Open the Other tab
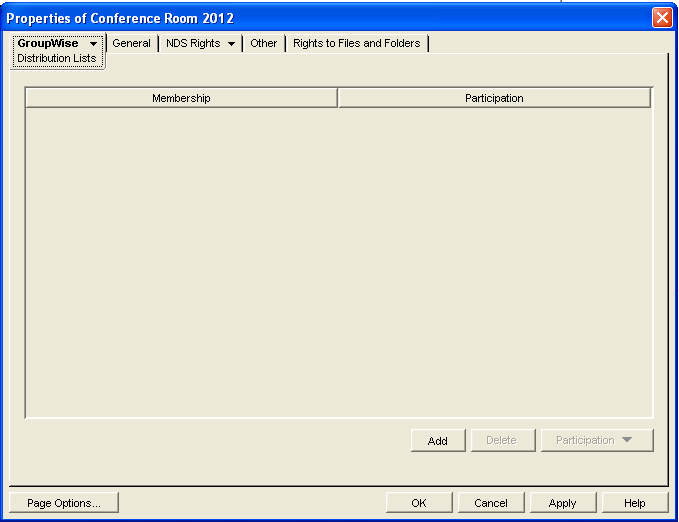Screen dimensions: 679x522 click(264, 44)
